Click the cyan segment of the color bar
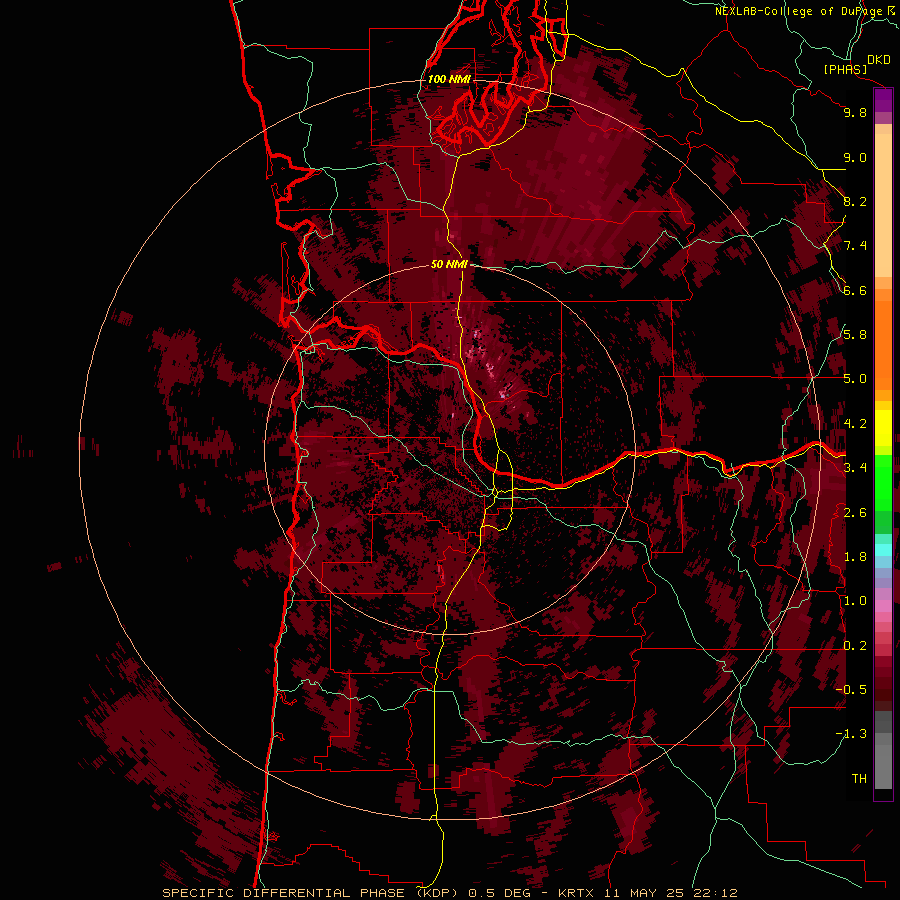This screenshot has width=900, height=900. coord(883,550)
